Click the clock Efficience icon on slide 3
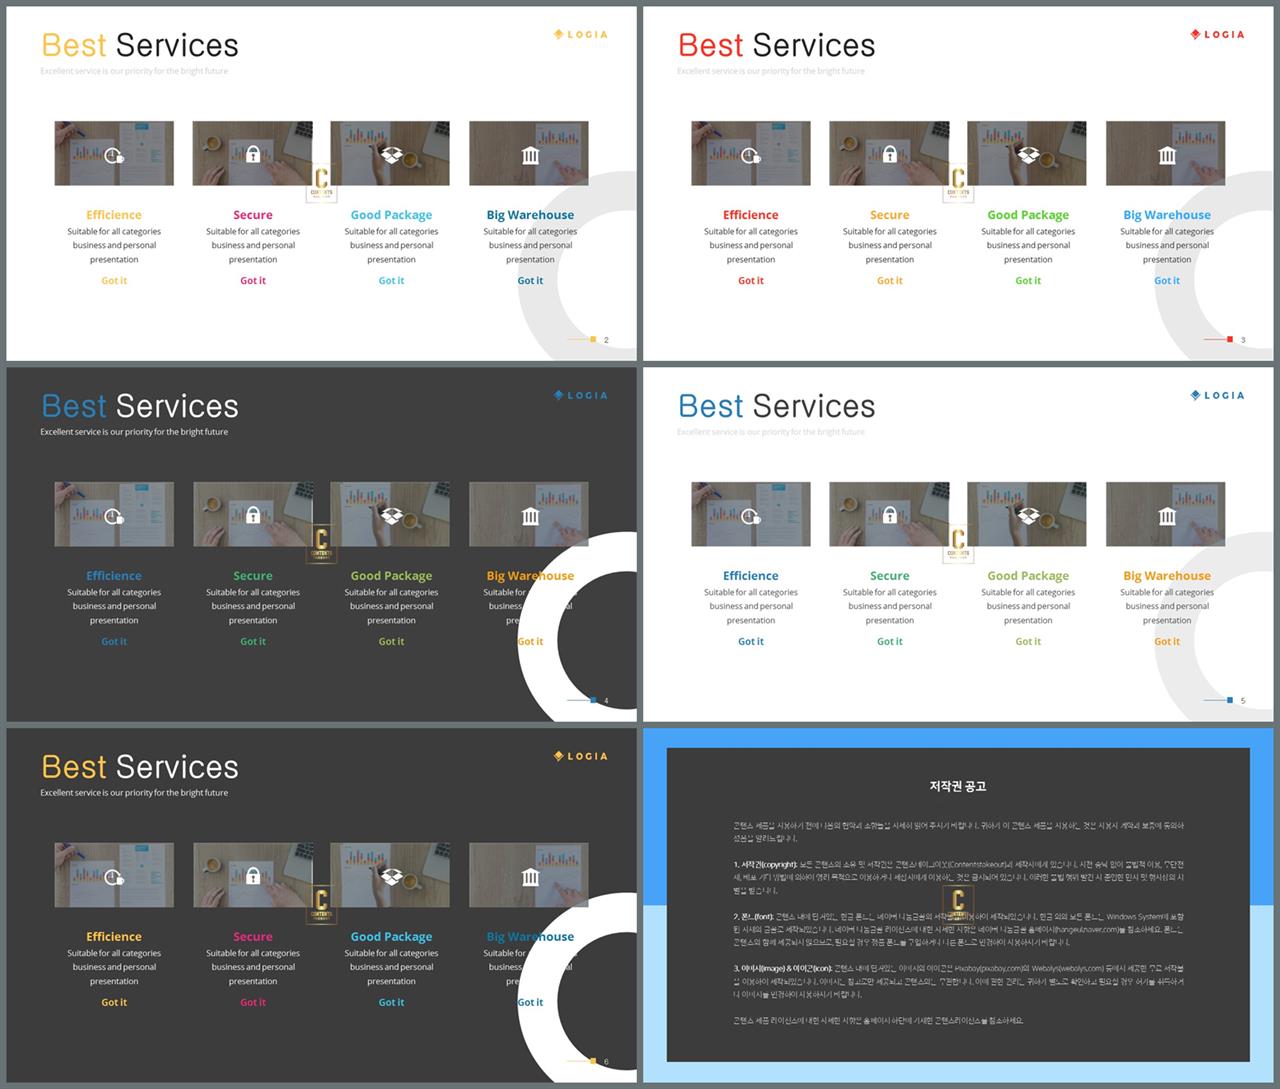1280x1089 pixels. point(751,155)
